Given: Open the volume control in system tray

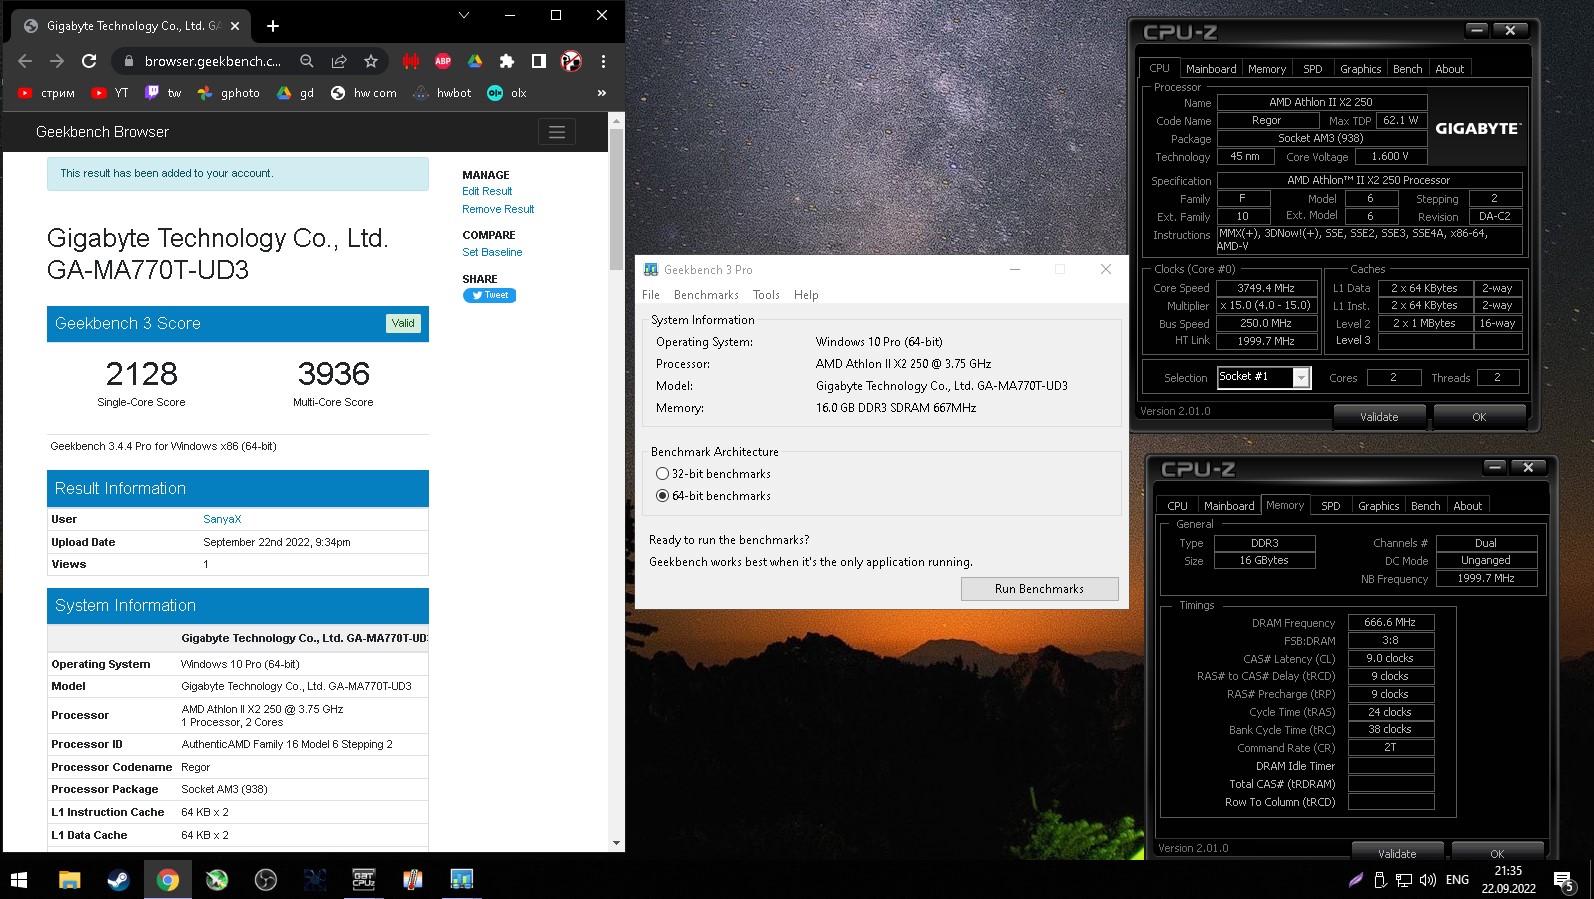Looking at the screenshot, I should [x=1428, y=880].
